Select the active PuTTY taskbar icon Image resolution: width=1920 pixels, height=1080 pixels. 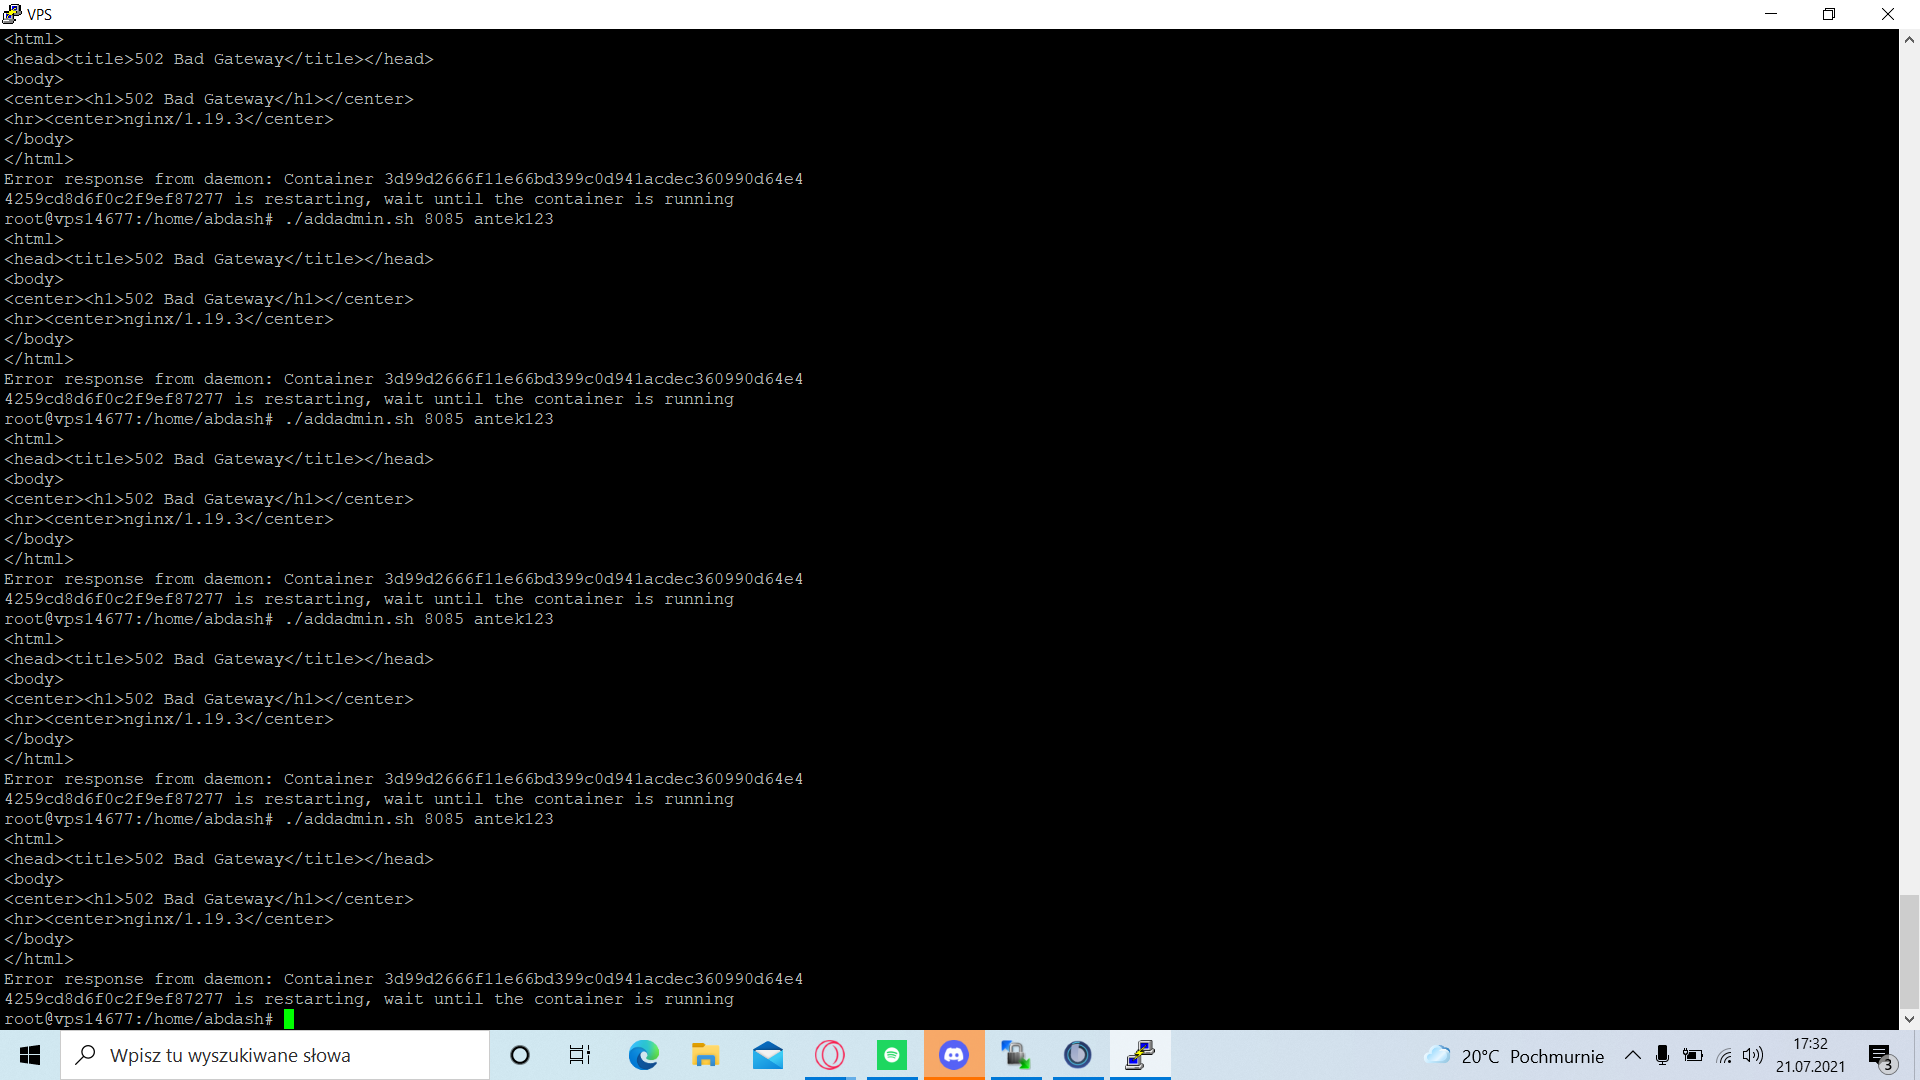(1140, 1055)
